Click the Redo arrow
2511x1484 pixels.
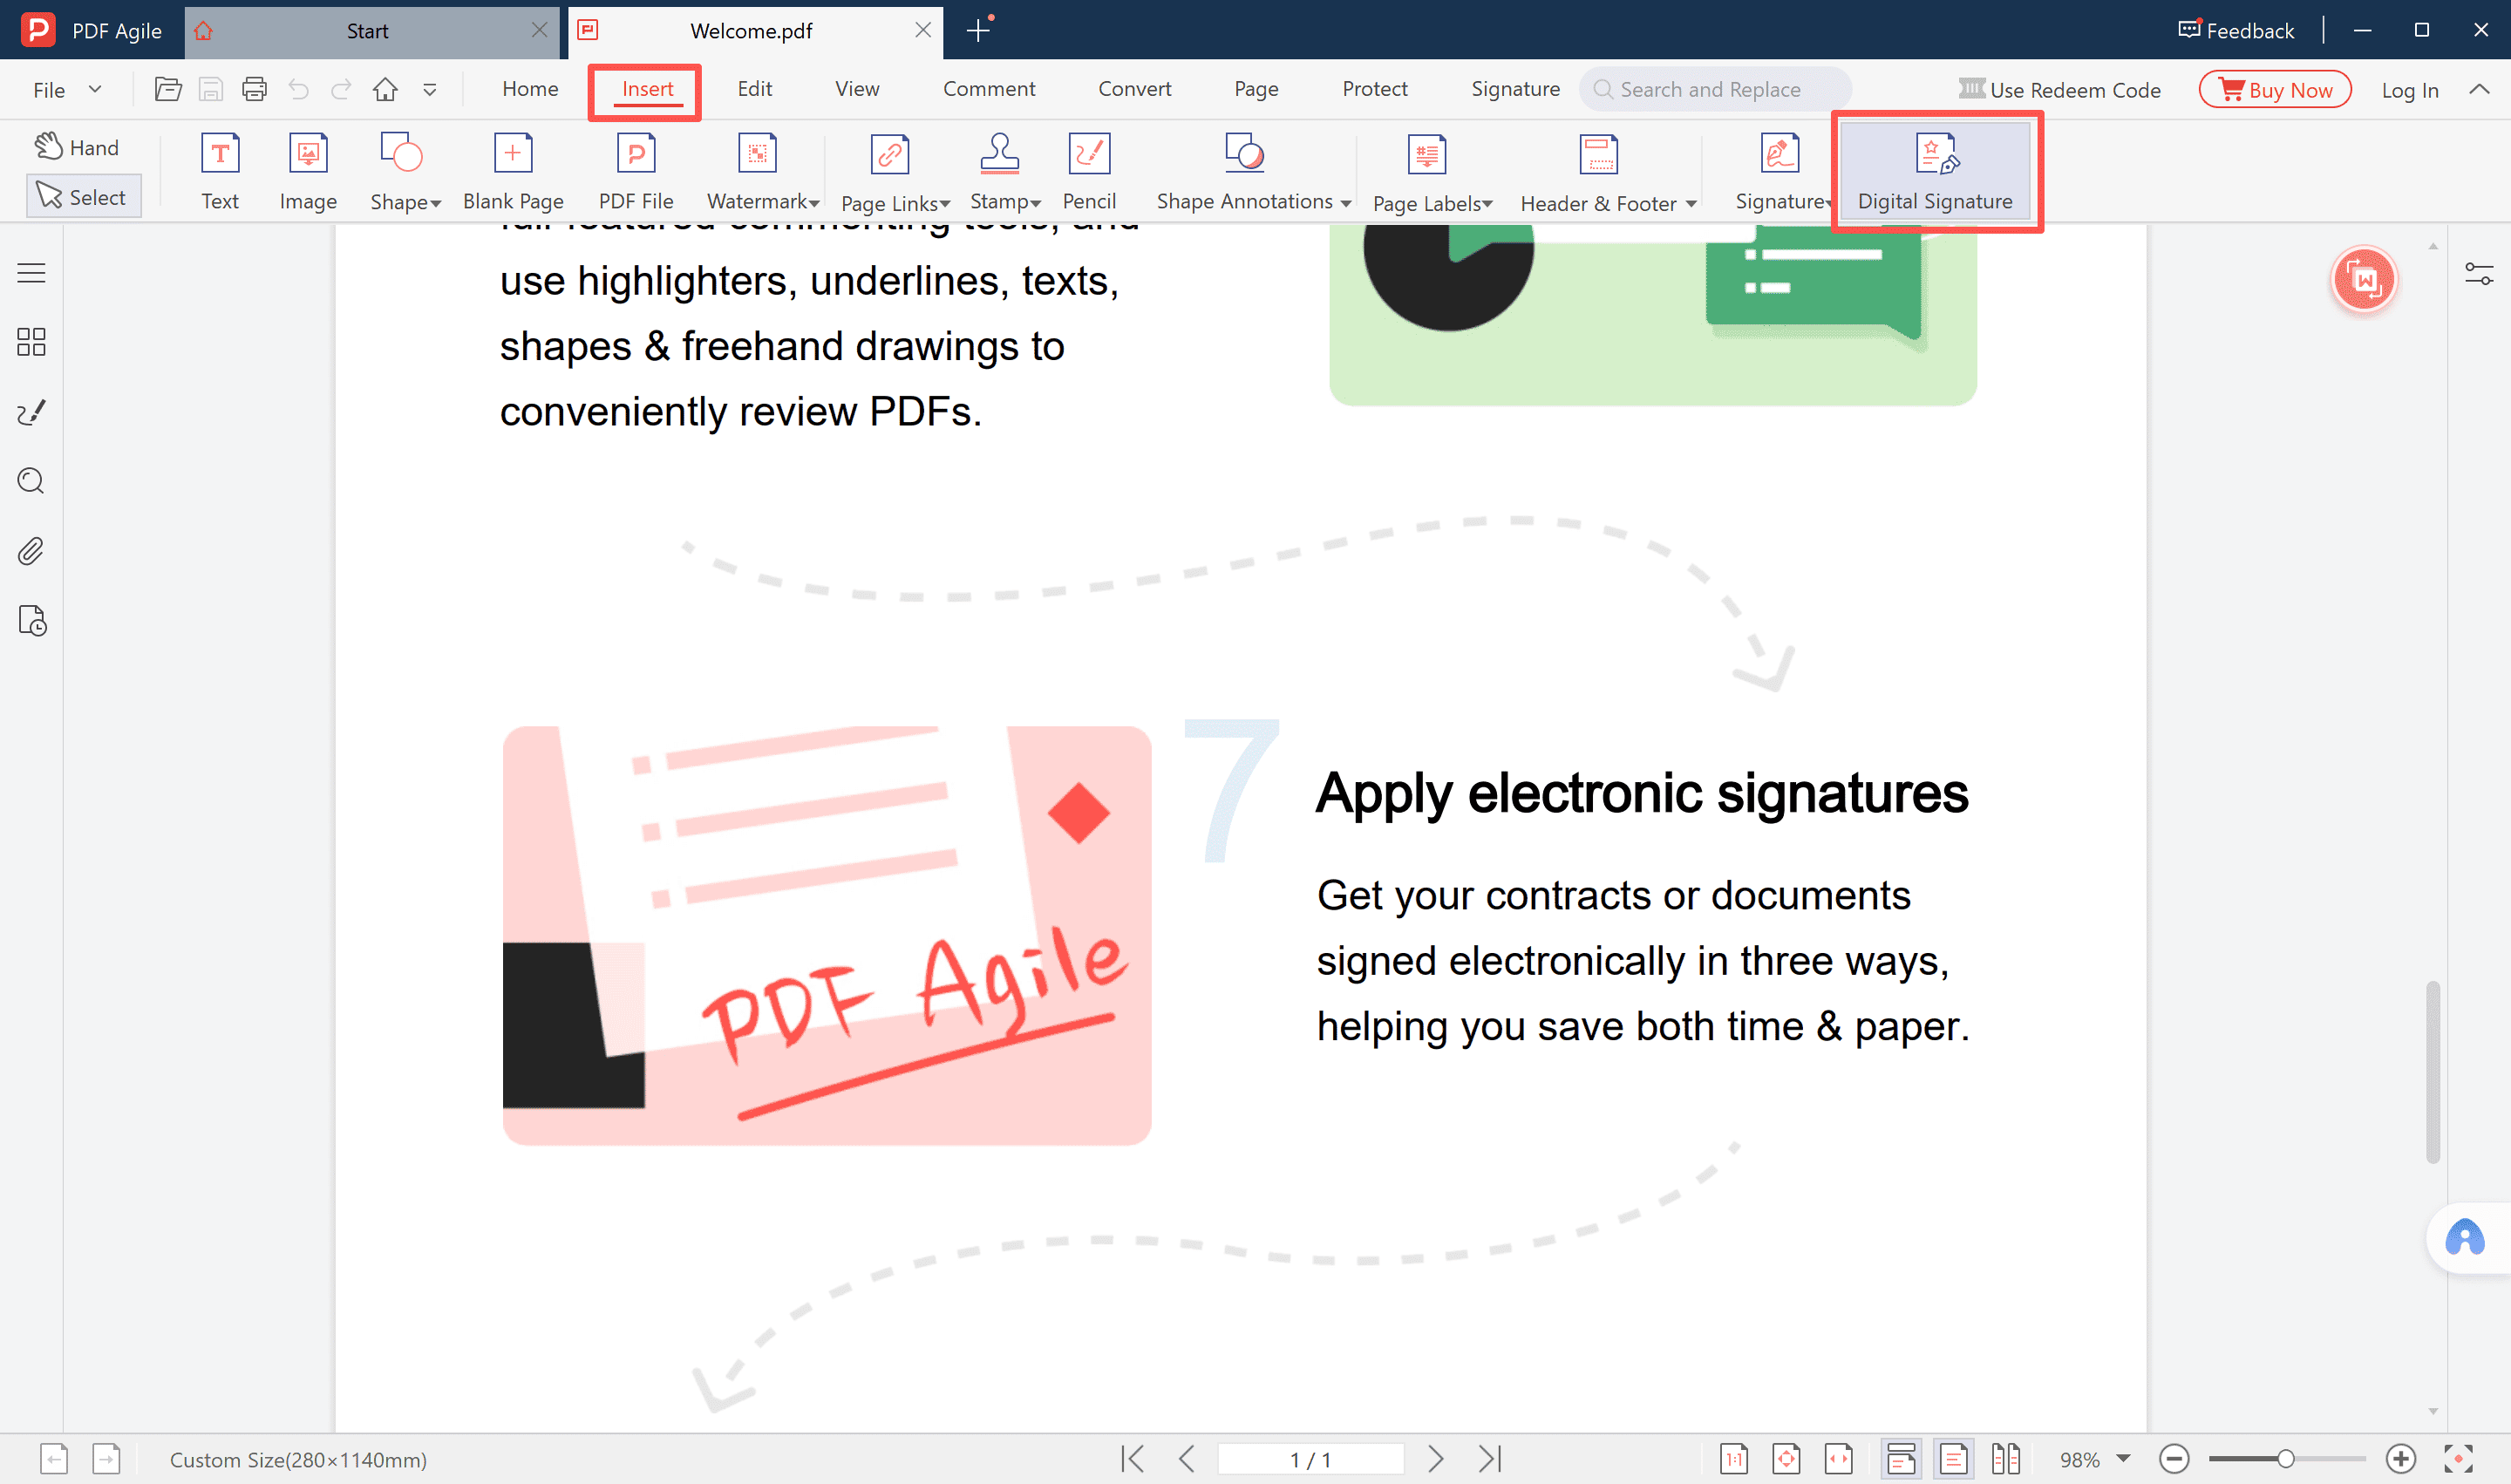click(x=341, y=89)
